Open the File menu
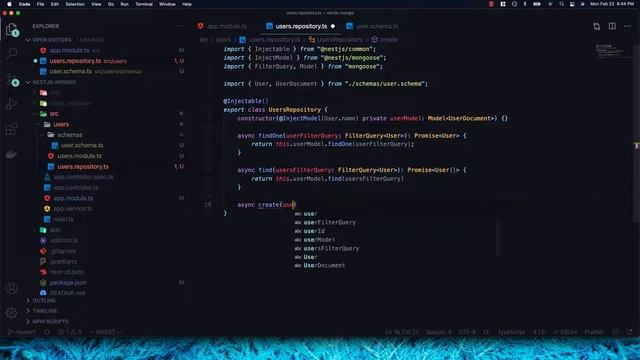This screenshot has width=640, height=360. [x=40, y=4]
